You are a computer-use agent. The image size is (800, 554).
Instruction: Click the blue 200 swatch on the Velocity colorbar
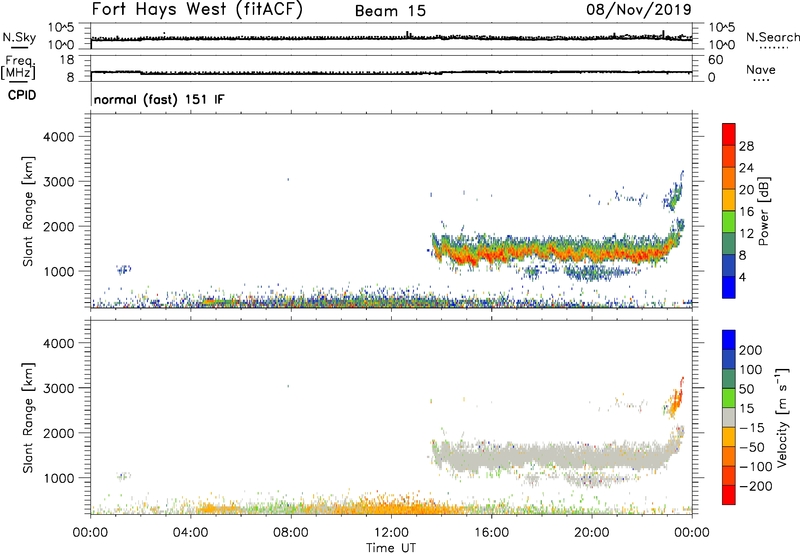[x=729, y=340]
